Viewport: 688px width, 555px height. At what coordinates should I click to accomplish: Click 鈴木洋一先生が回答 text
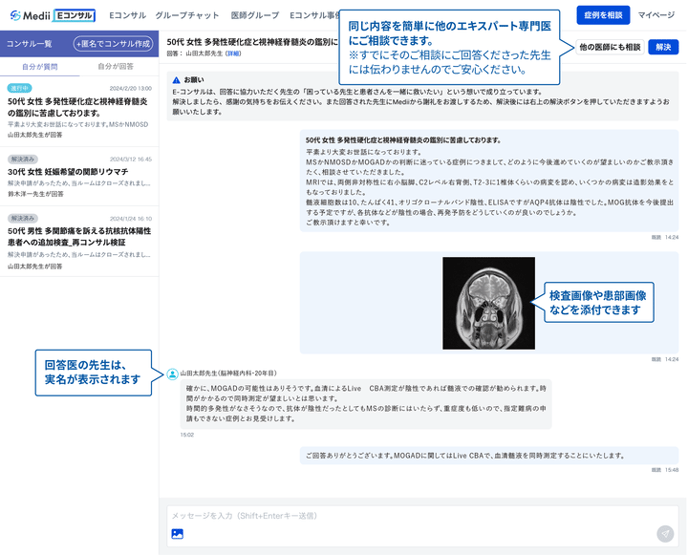point(36,194)
